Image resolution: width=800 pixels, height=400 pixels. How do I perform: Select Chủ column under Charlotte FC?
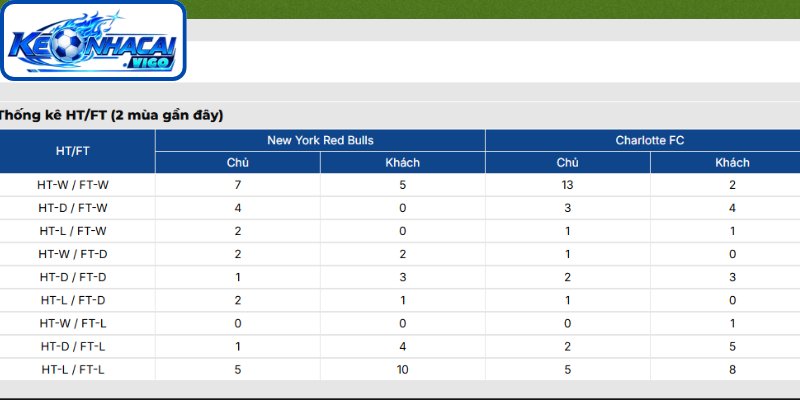coord(567,163)
